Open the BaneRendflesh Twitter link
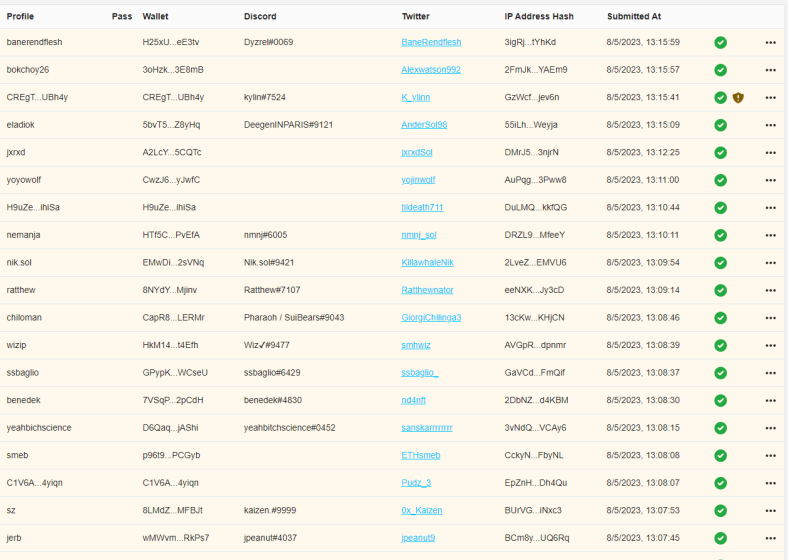 431,42
